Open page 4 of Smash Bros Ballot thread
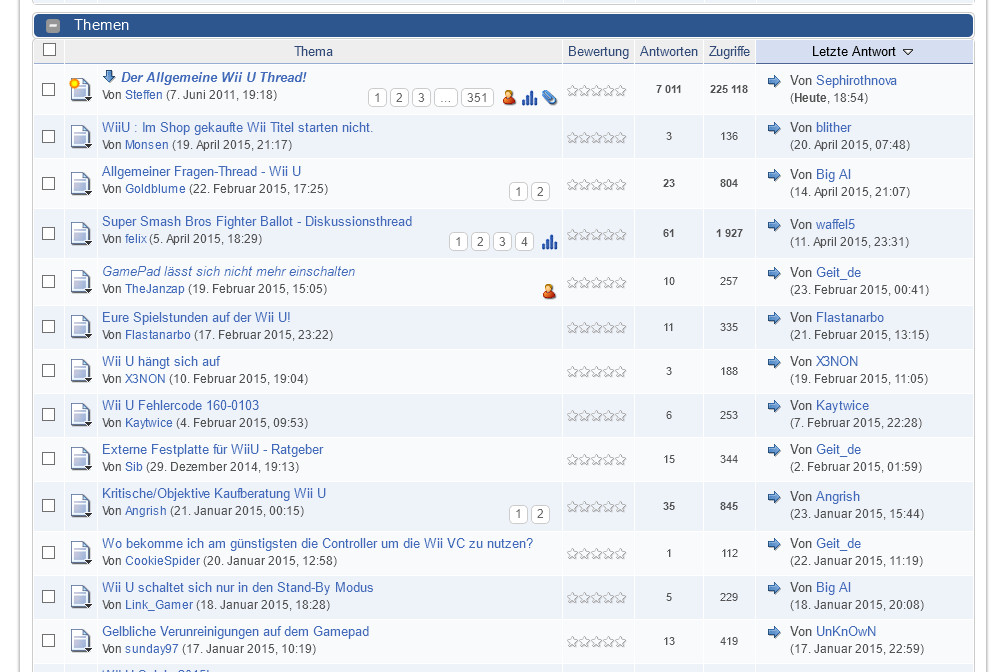996x672 pixels. (524, 242)
